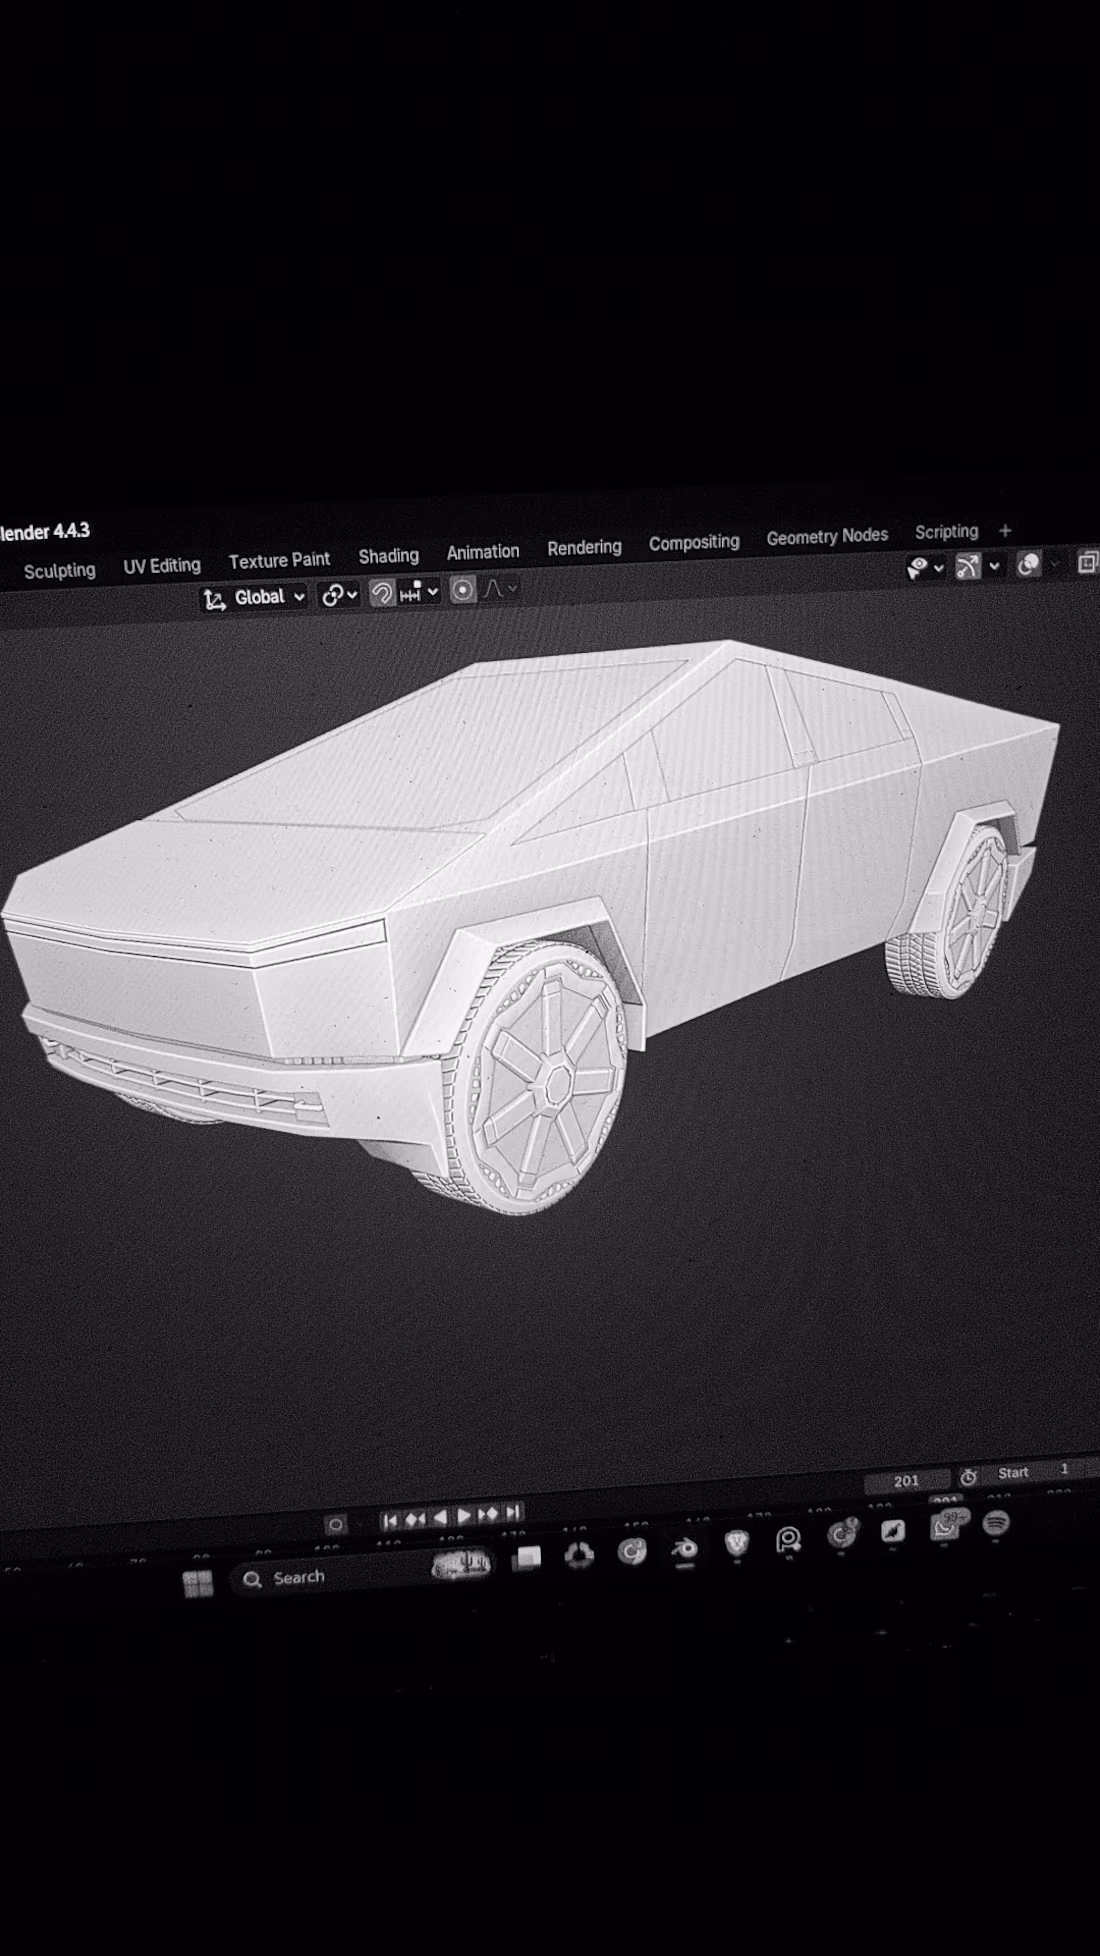Toggle viewport gizmos display

click(967, 567)
